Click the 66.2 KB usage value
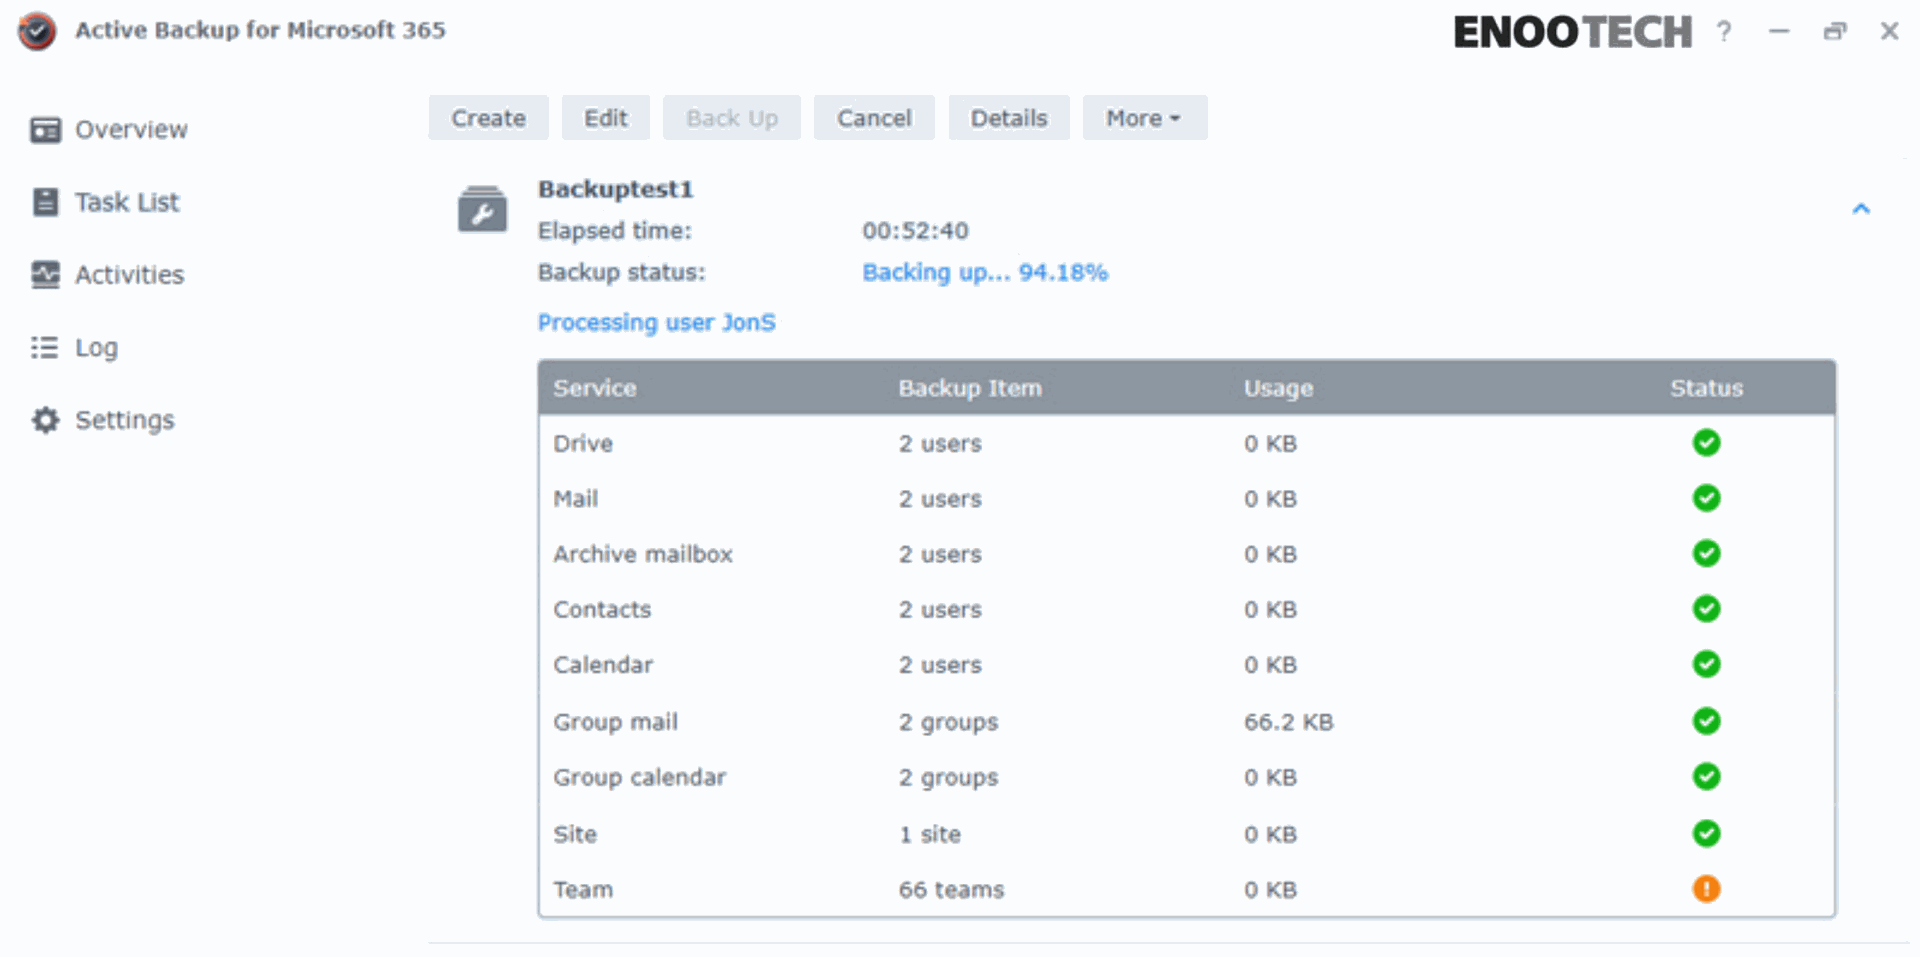This screenshot has width=1920, height=957. tap(1288, 721)
